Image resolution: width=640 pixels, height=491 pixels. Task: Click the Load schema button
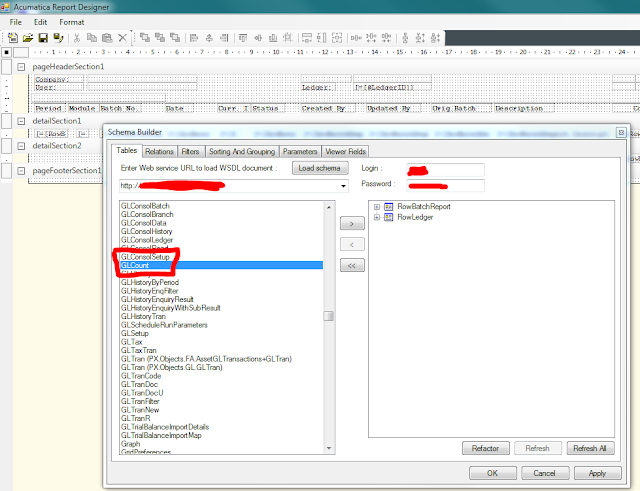tap(320, 168)
